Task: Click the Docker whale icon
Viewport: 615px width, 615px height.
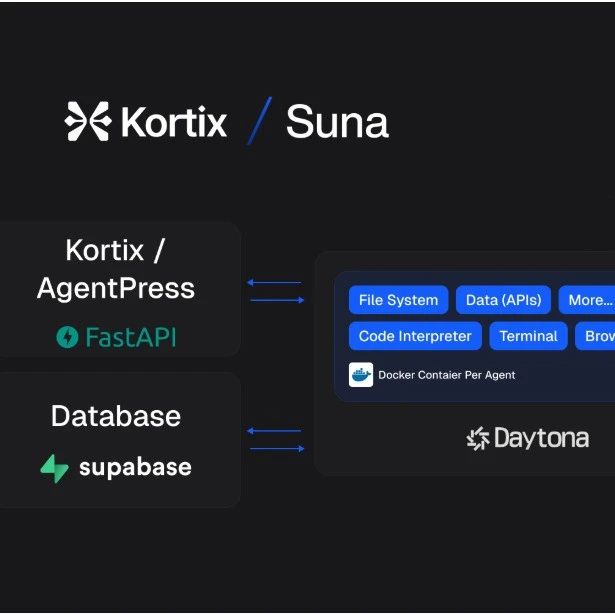Action: tap(361, 375)
